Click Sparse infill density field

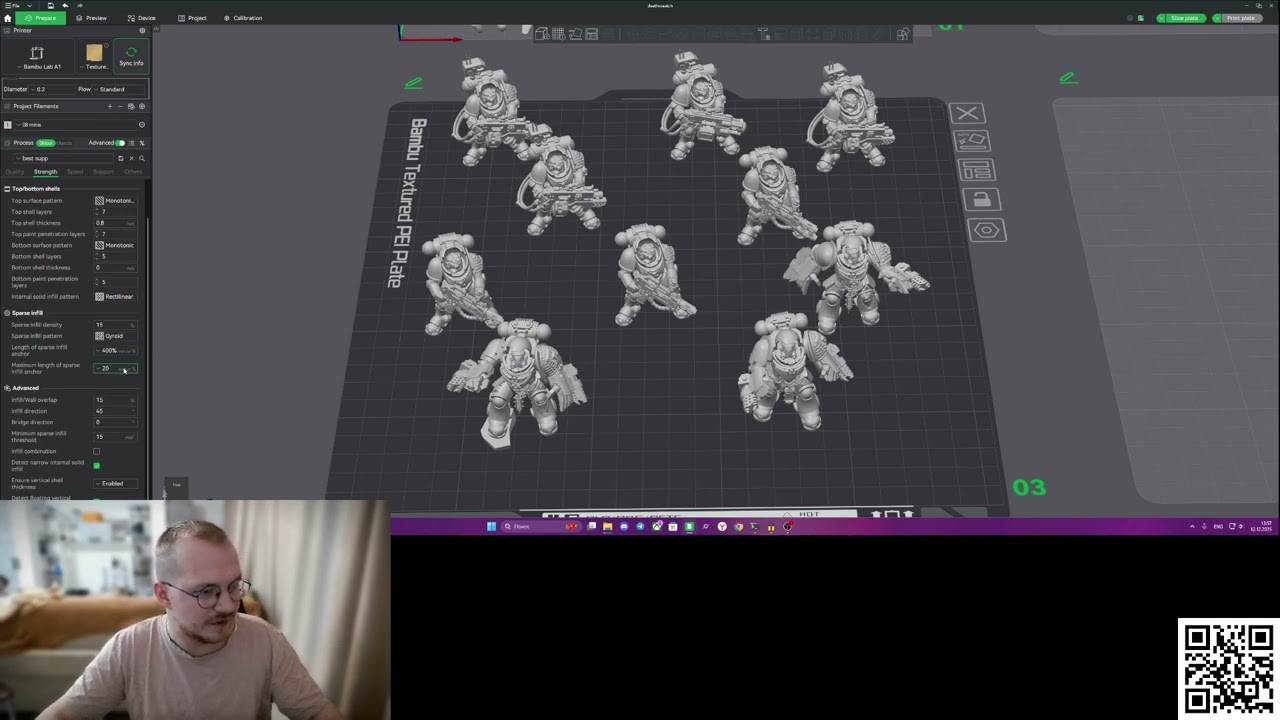(115, 325)
